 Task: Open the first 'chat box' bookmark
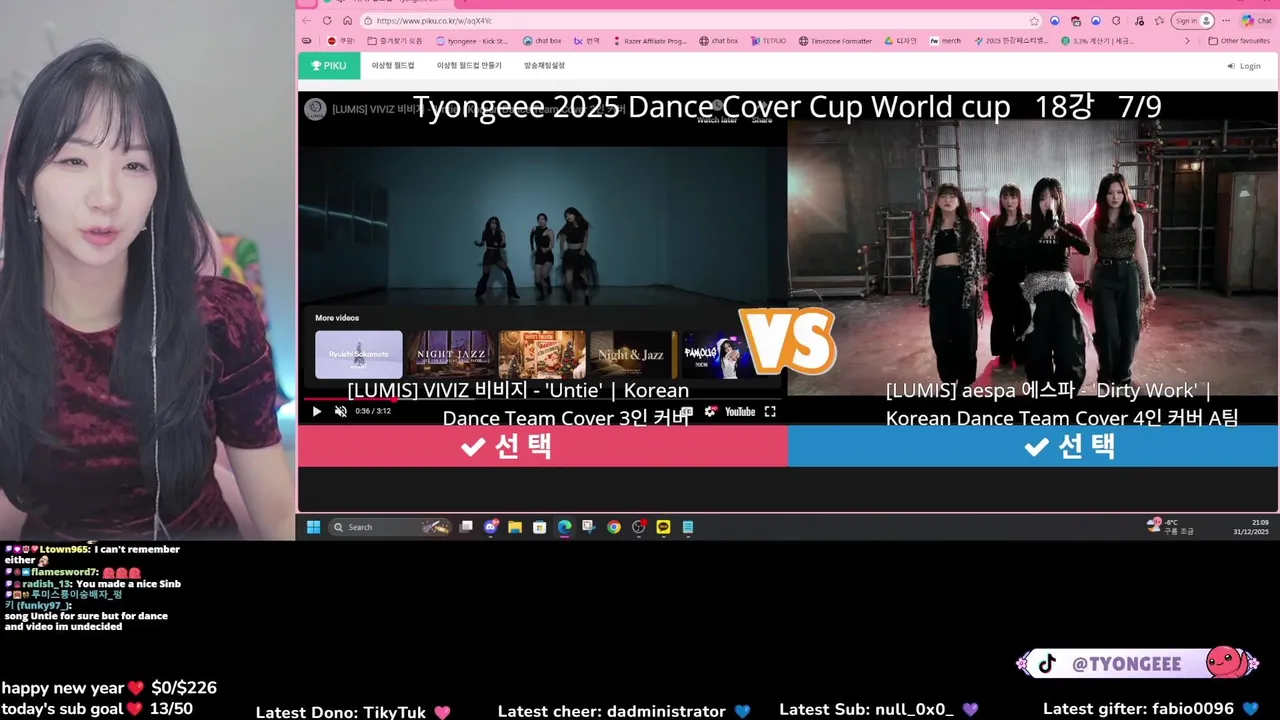[543, 41]
